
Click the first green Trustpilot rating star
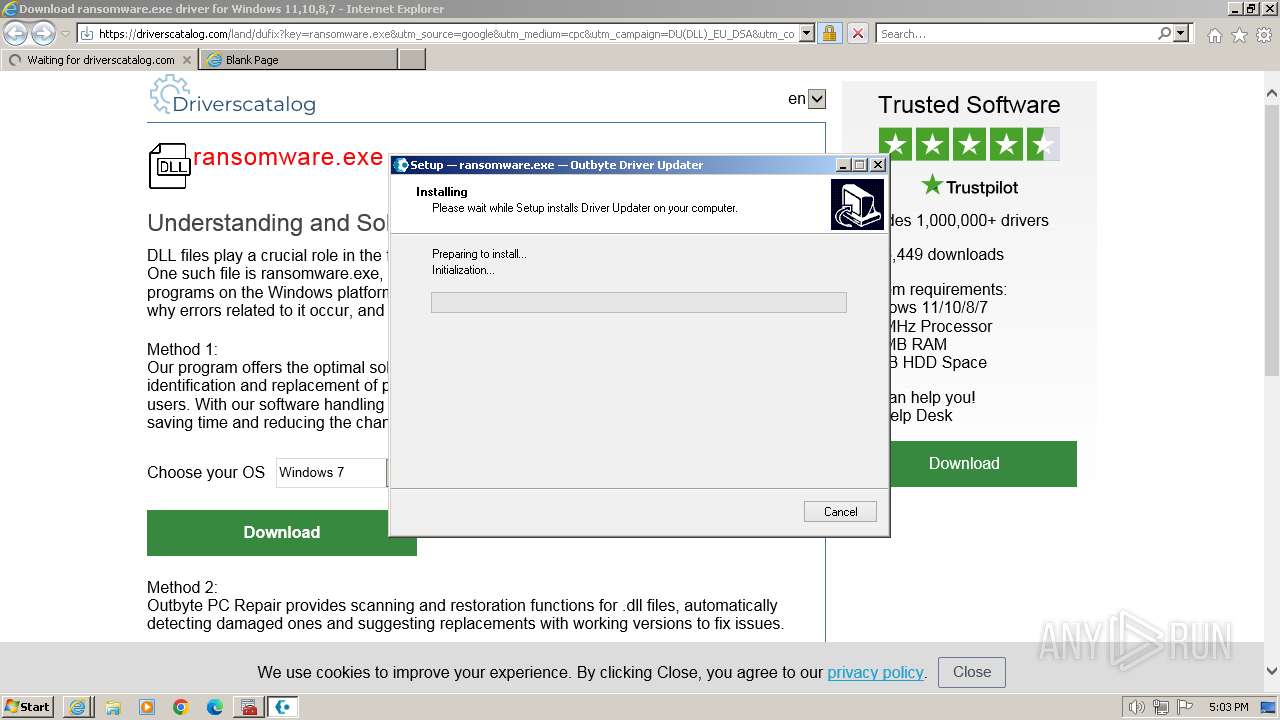pos(894,144)
